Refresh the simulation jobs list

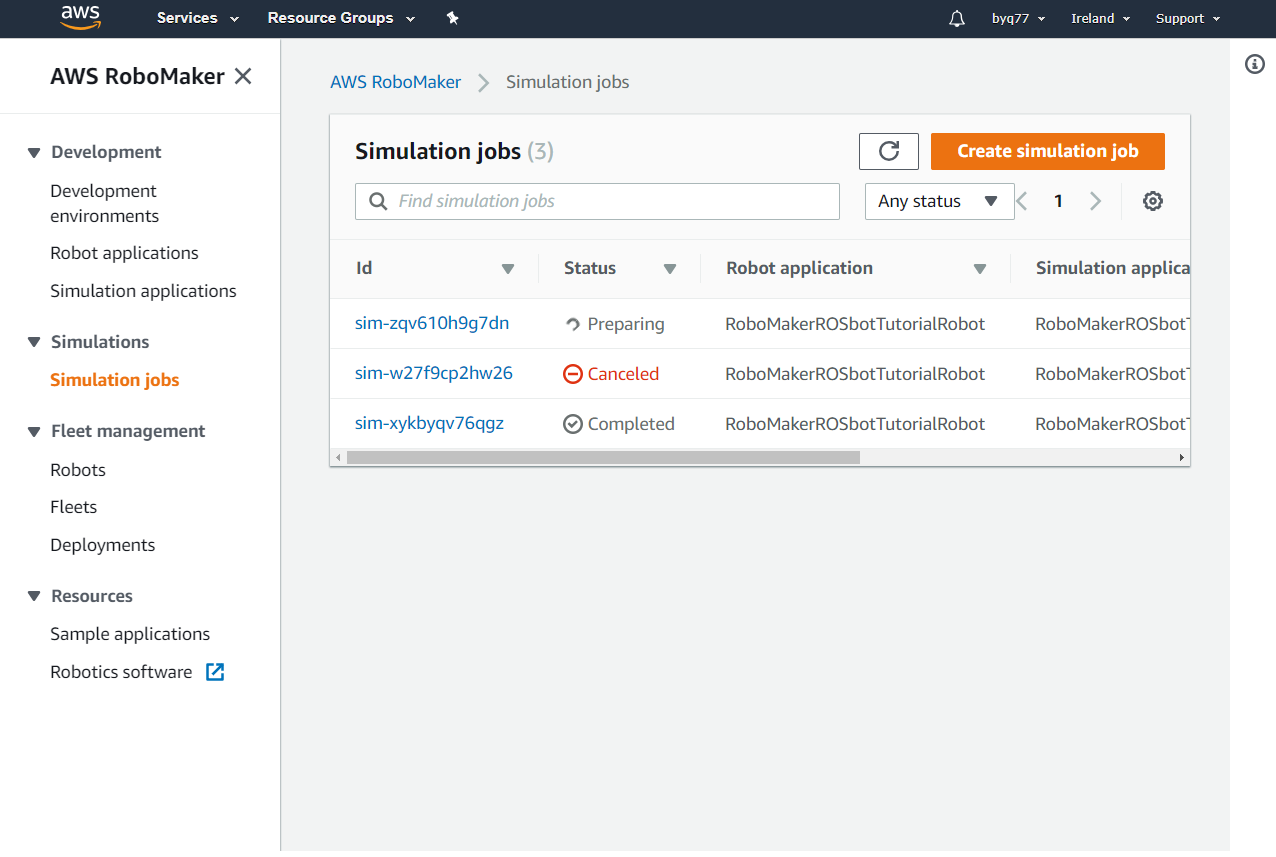(889, 151)
